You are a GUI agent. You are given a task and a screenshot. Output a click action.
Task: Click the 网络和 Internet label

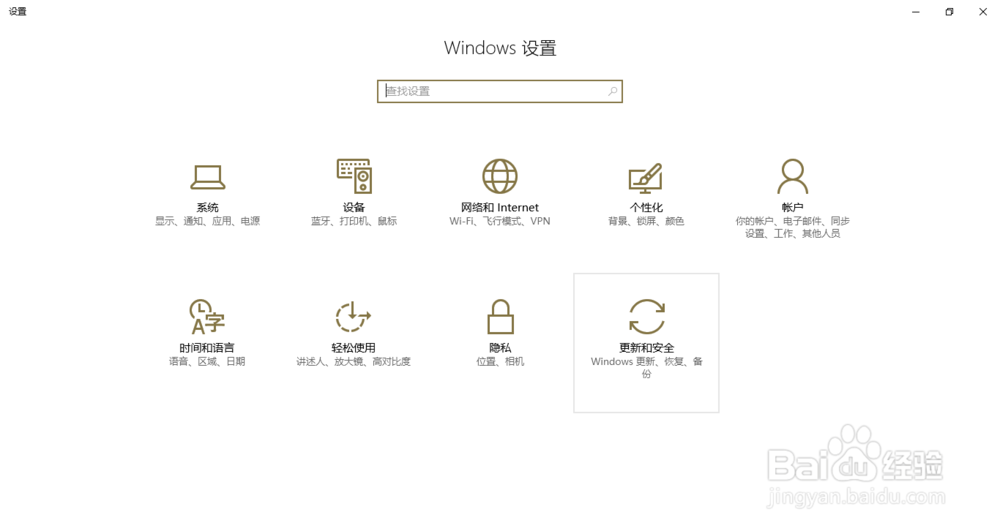coord(499,207)
